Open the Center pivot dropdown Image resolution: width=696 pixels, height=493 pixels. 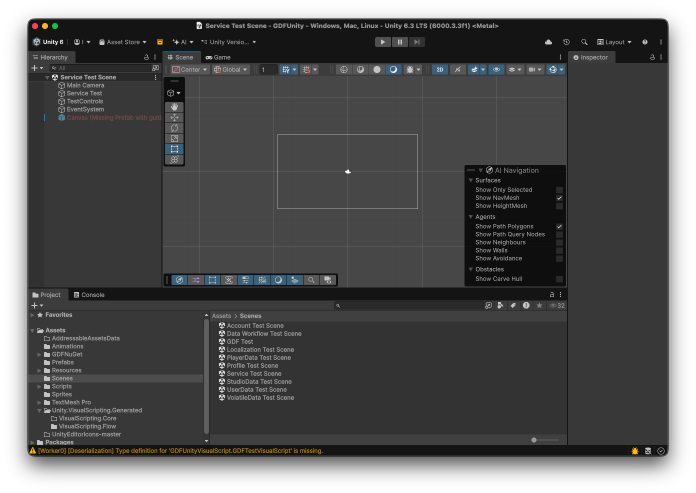tap(190, 70)
